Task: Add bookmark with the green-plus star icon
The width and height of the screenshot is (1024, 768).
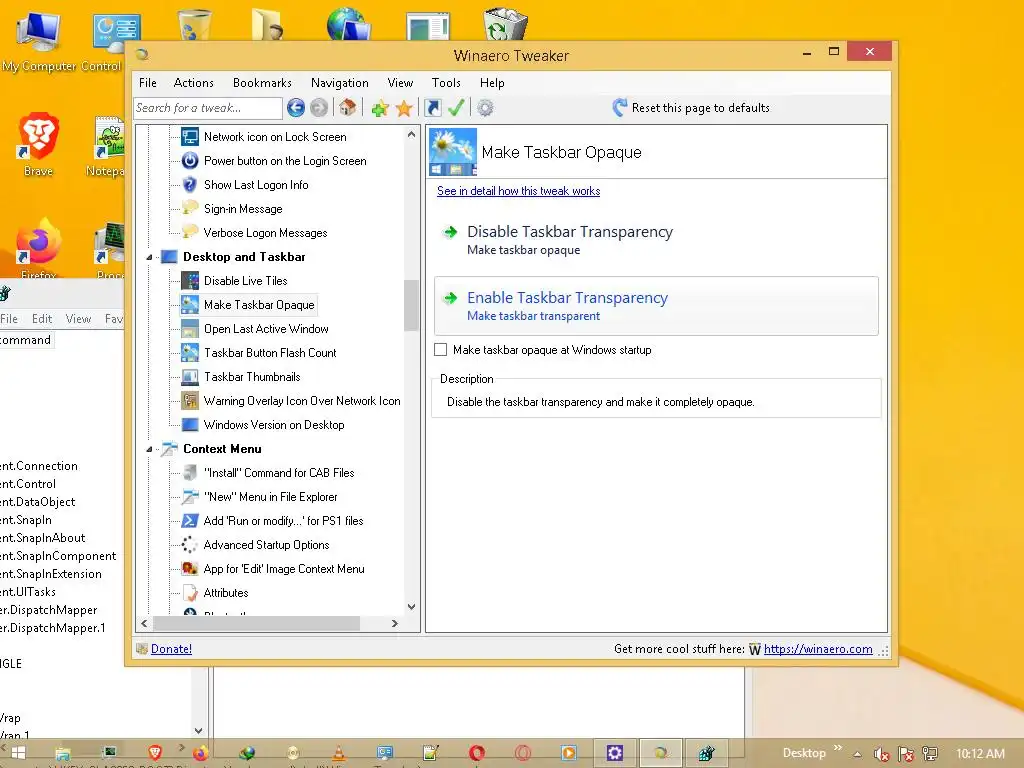Action: click(379, 108)
